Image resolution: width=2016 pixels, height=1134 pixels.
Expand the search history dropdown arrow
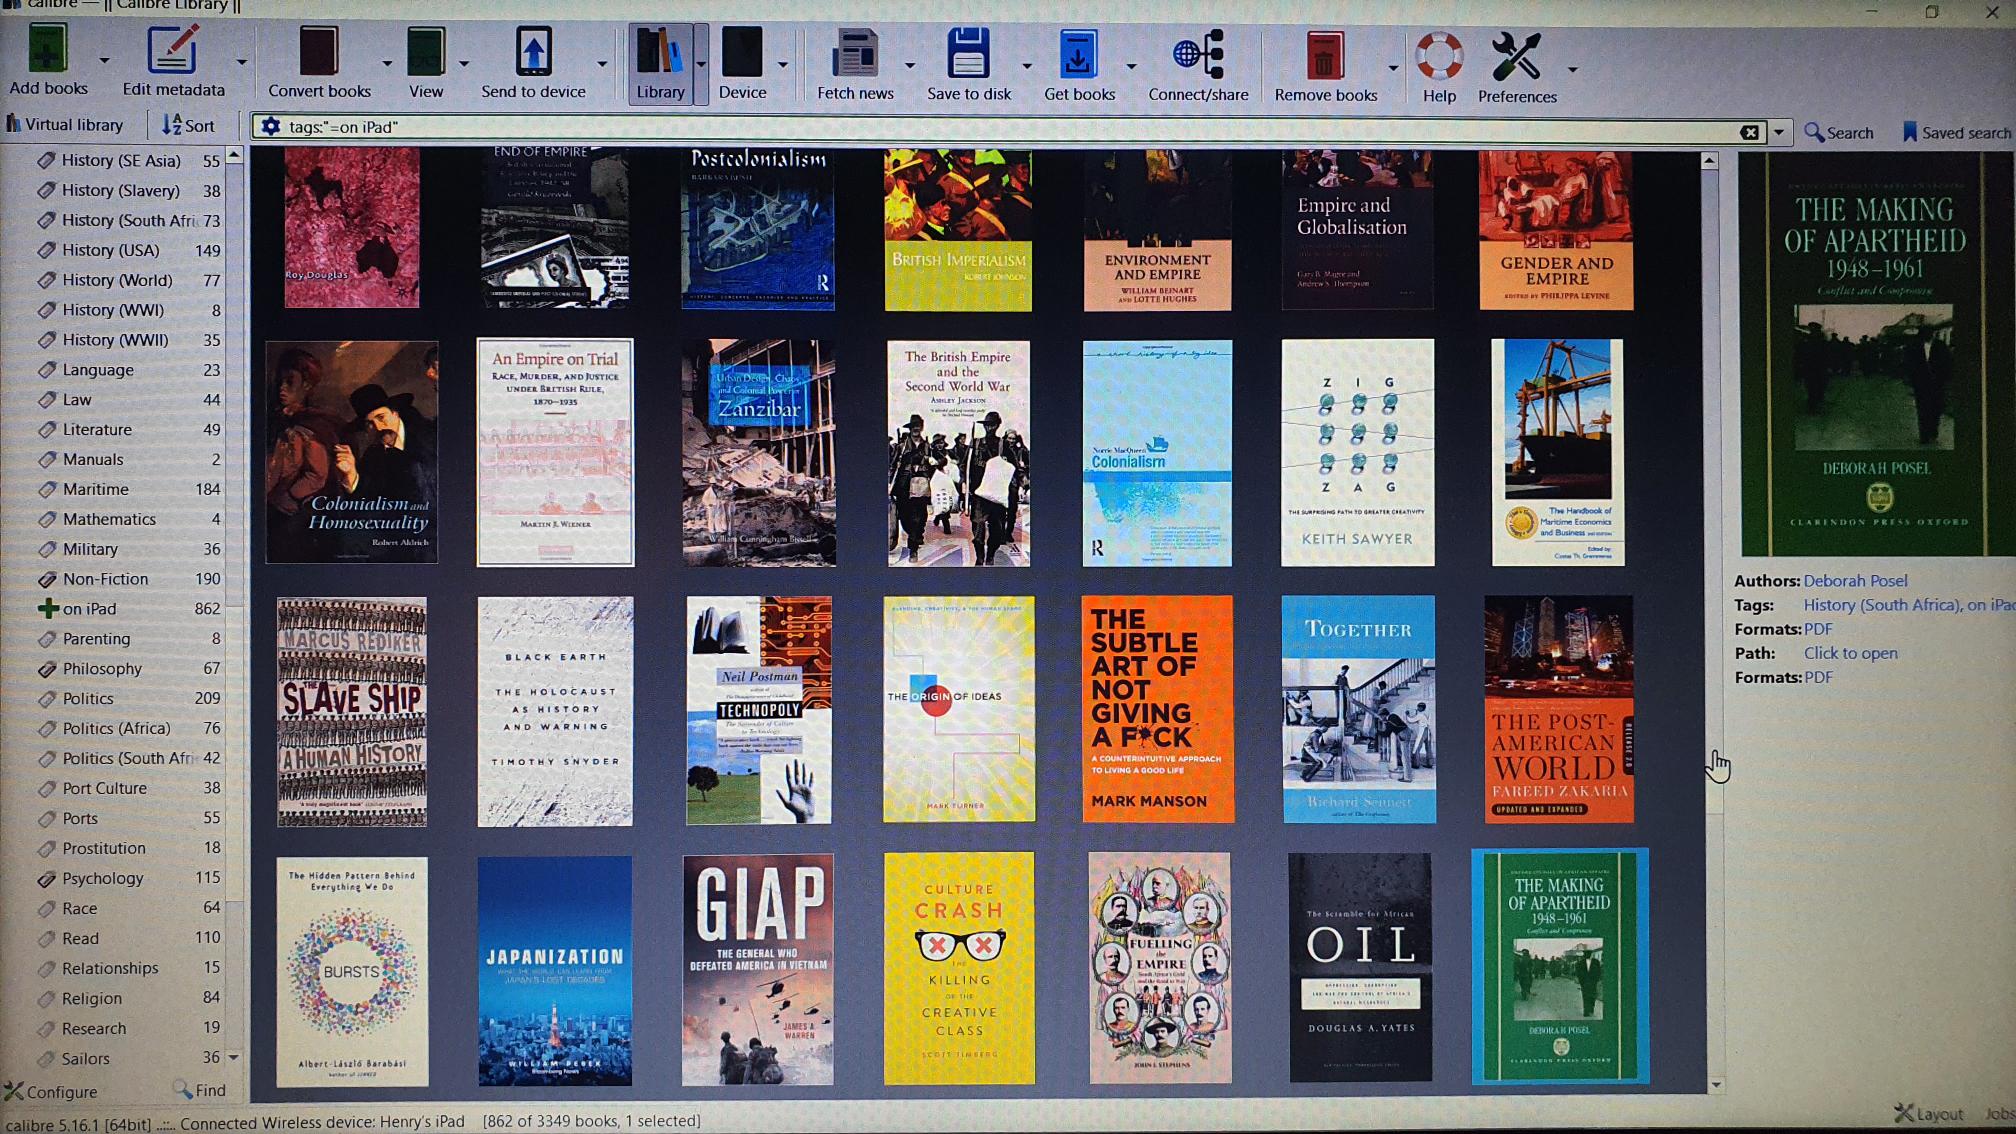(1778, 132)
